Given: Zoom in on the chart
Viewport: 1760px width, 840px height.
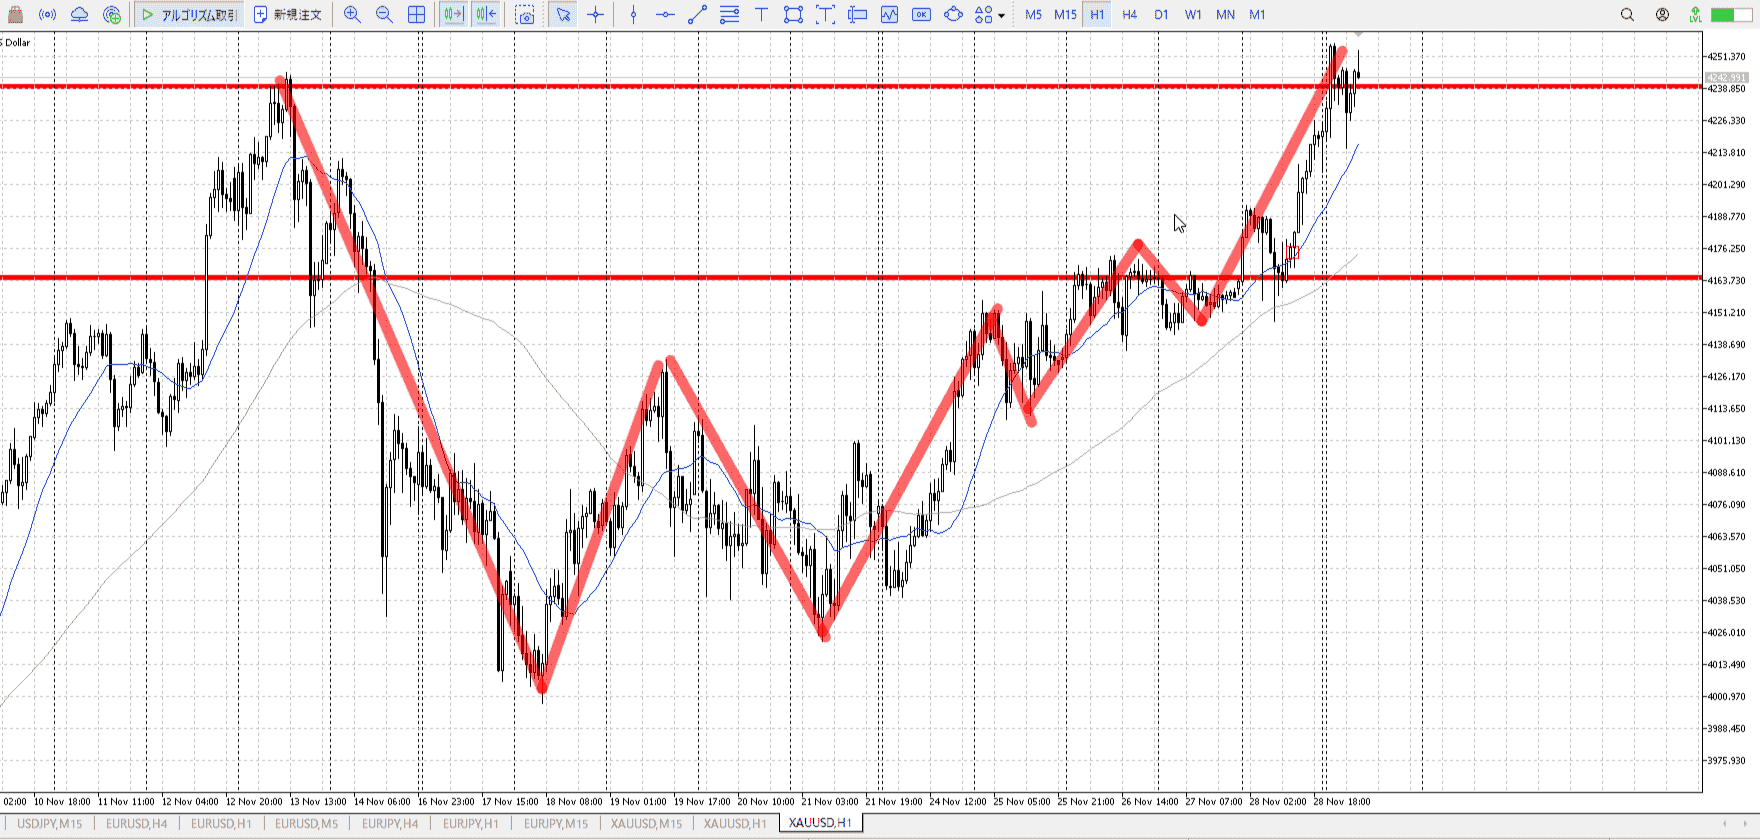Looking at the screenshot, I should (352, 15).
